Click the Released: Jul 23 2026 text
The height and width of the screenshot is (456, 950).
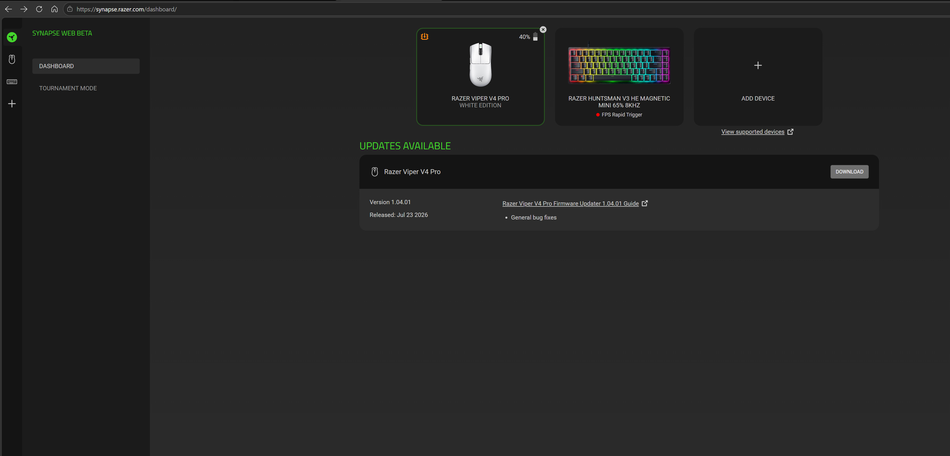[399, 215]
